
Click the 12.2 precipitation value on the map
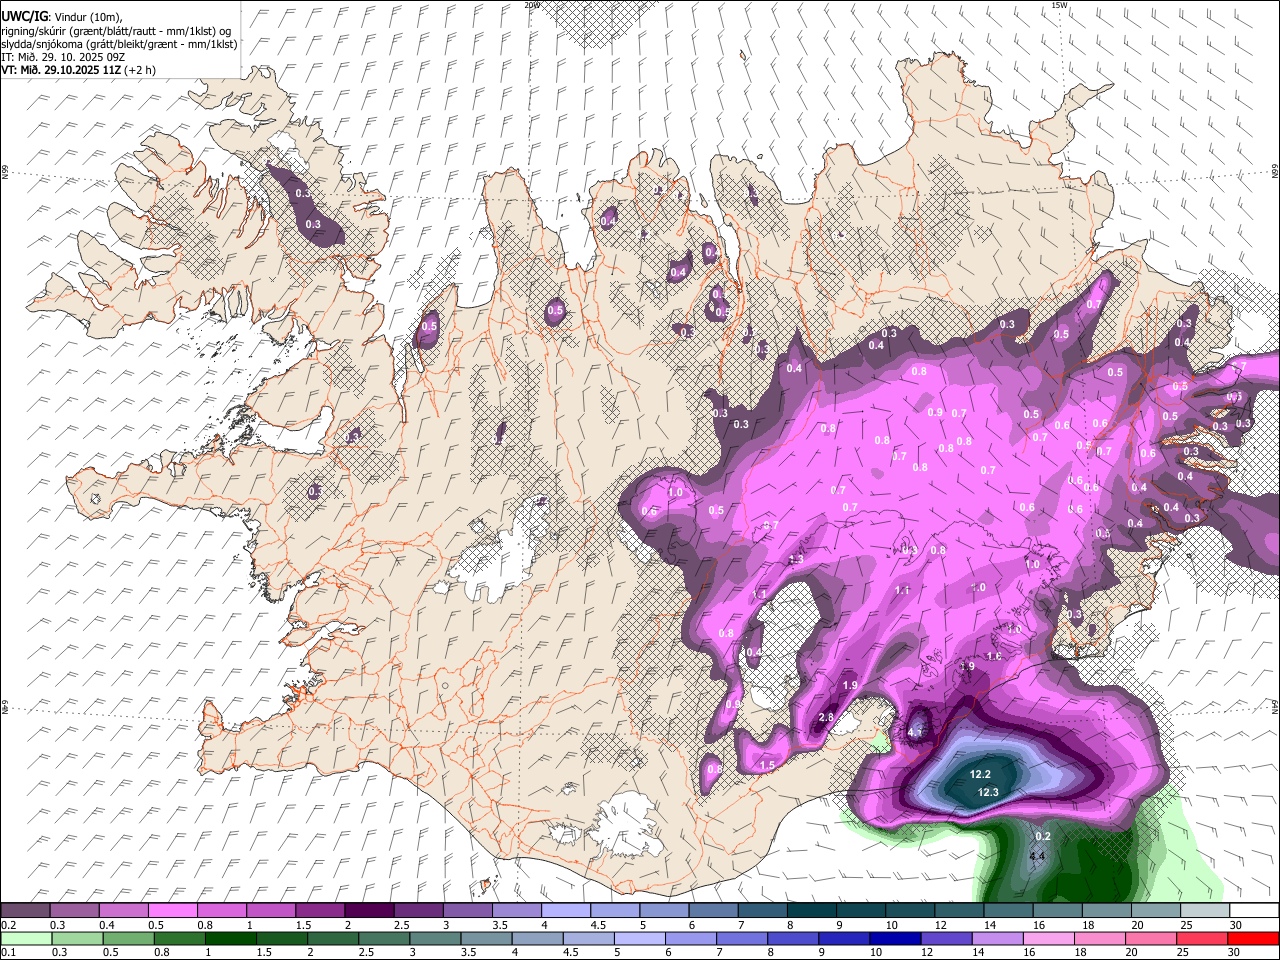tap(980, 774)
